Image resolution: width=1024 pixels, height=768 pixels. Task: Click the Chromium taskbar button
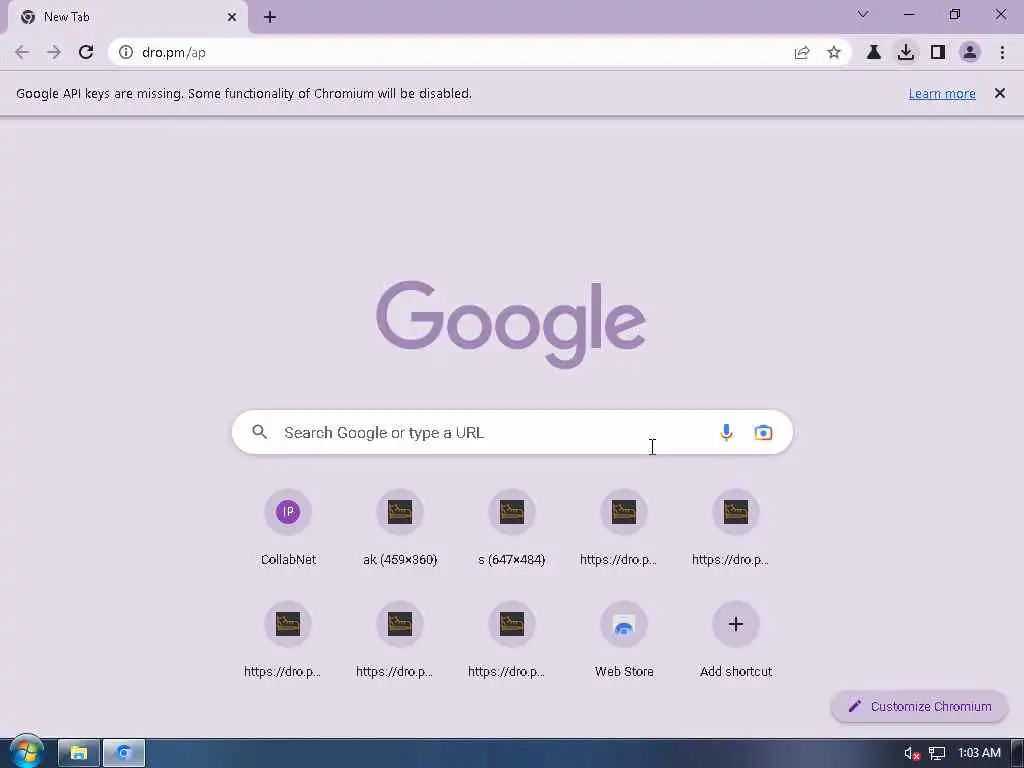point(123,753)
